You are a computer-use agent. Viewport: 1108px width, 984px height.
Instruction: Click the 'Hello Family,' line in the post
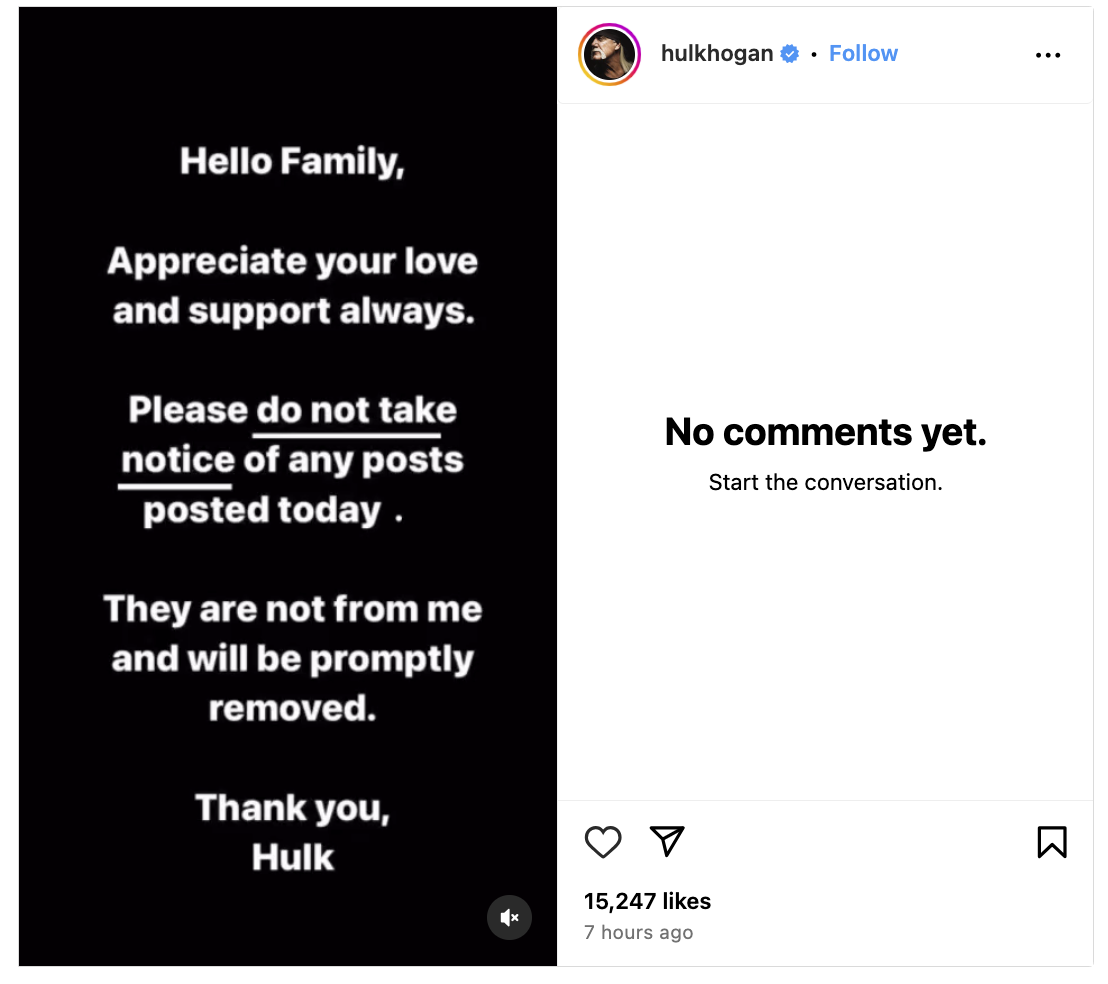pos(292,161)
